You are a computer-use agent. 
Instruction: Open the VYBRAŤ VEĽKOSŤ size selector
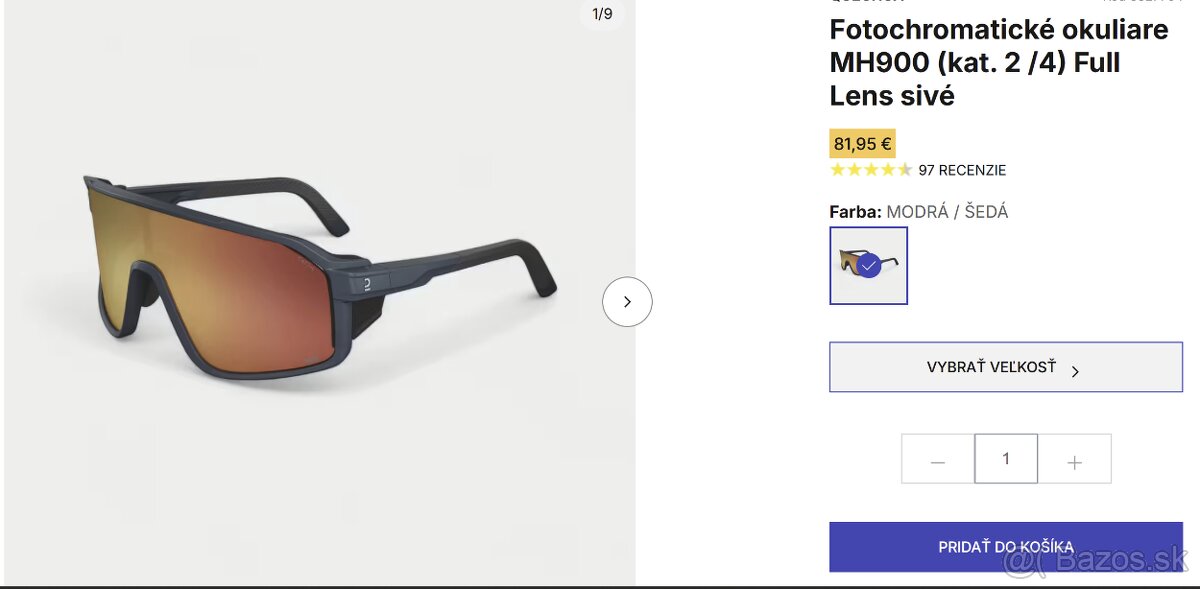1005,366
